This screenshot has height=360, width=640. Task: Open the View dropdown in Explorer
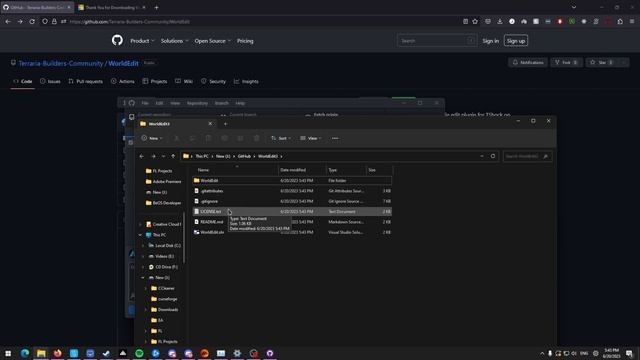coord(311,138)
